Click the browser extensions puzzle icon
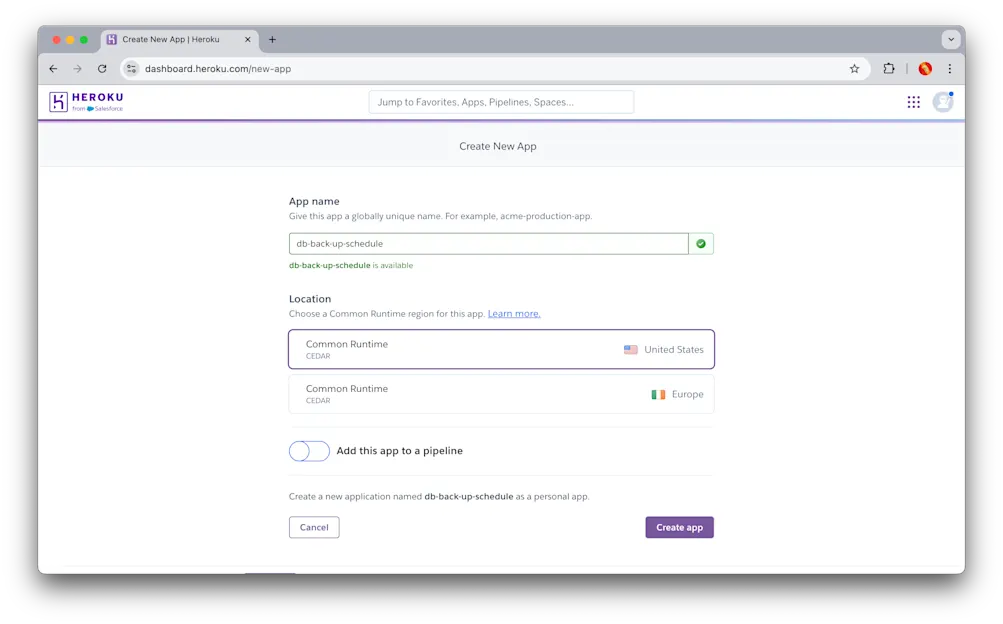 (888, 69)
